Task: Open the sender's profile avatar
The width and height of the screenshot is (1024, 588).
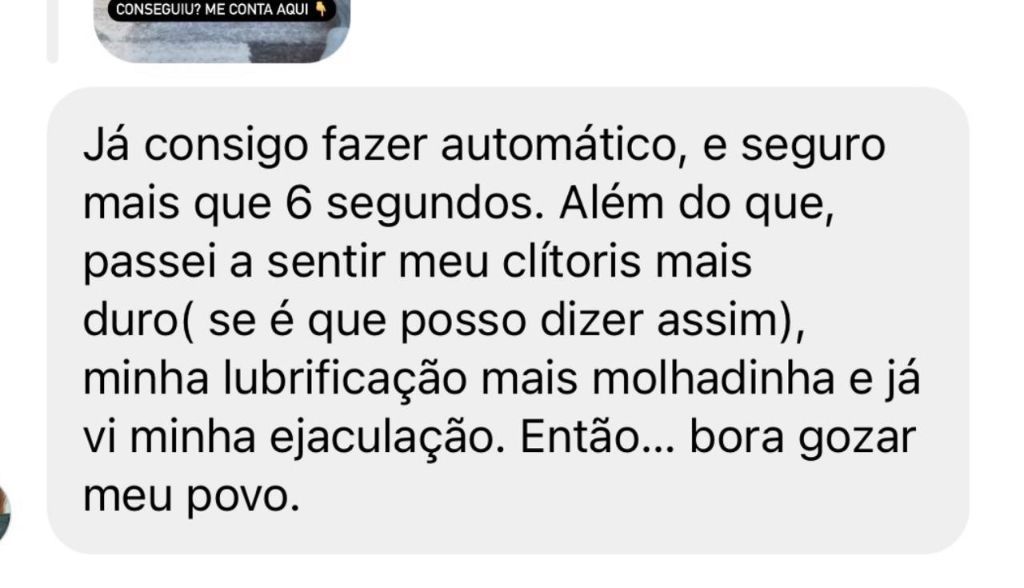Action: tap(4, 513)
